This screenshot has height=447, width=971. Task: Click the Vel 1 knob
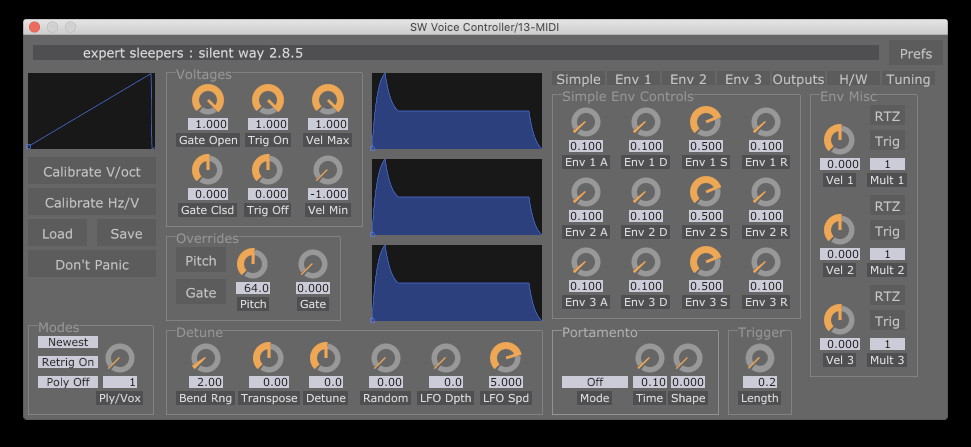839,139
